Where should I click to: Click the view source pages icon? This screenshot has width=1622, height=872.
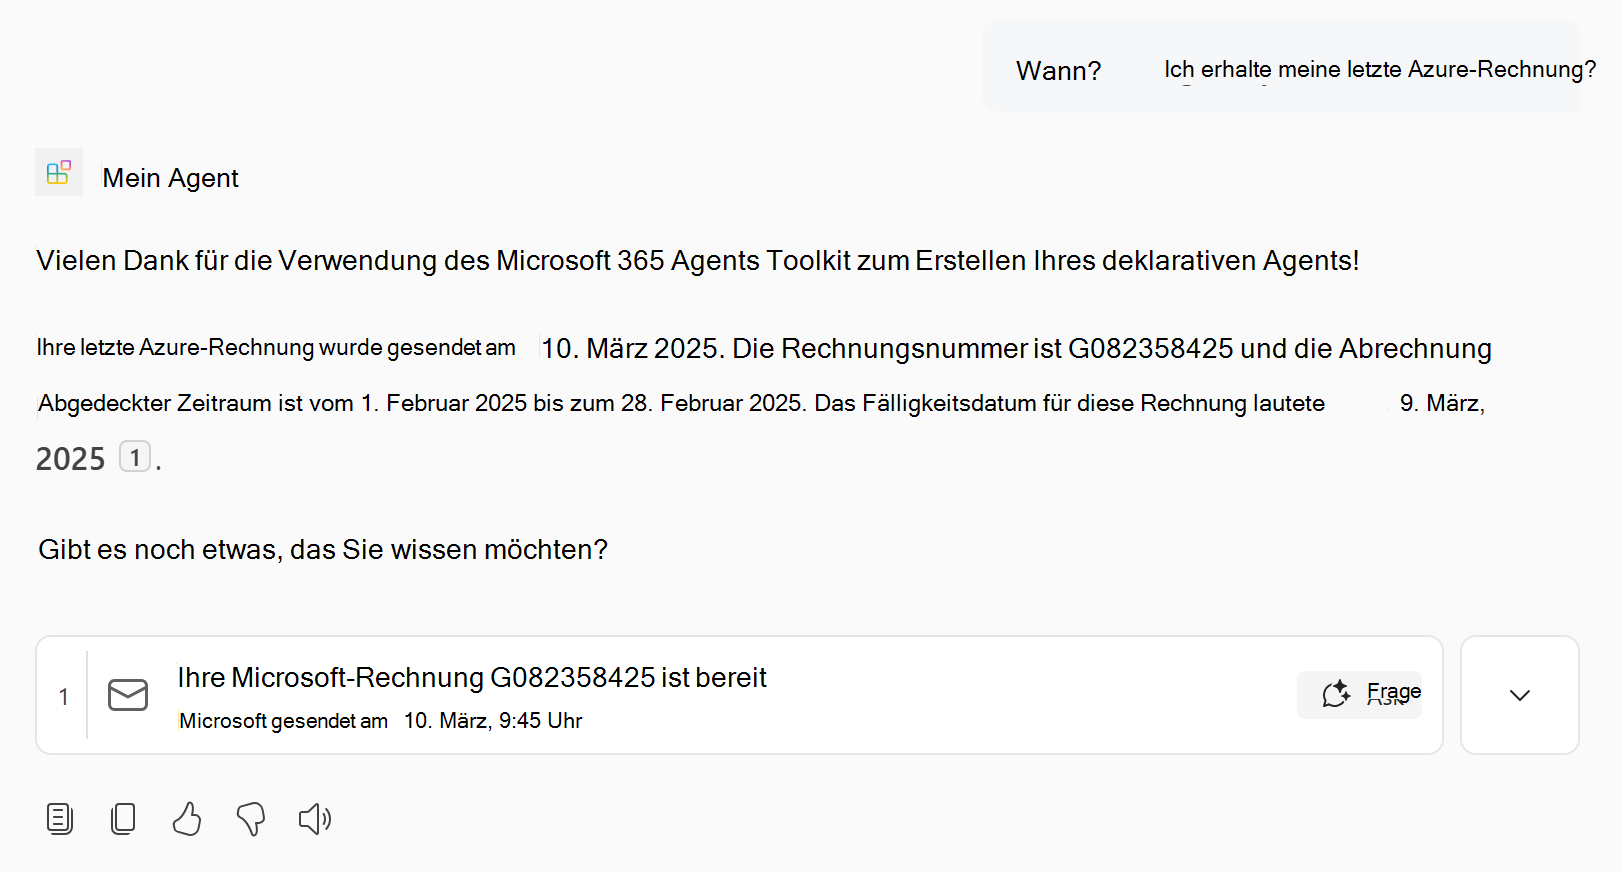click(x=59, y=818)
